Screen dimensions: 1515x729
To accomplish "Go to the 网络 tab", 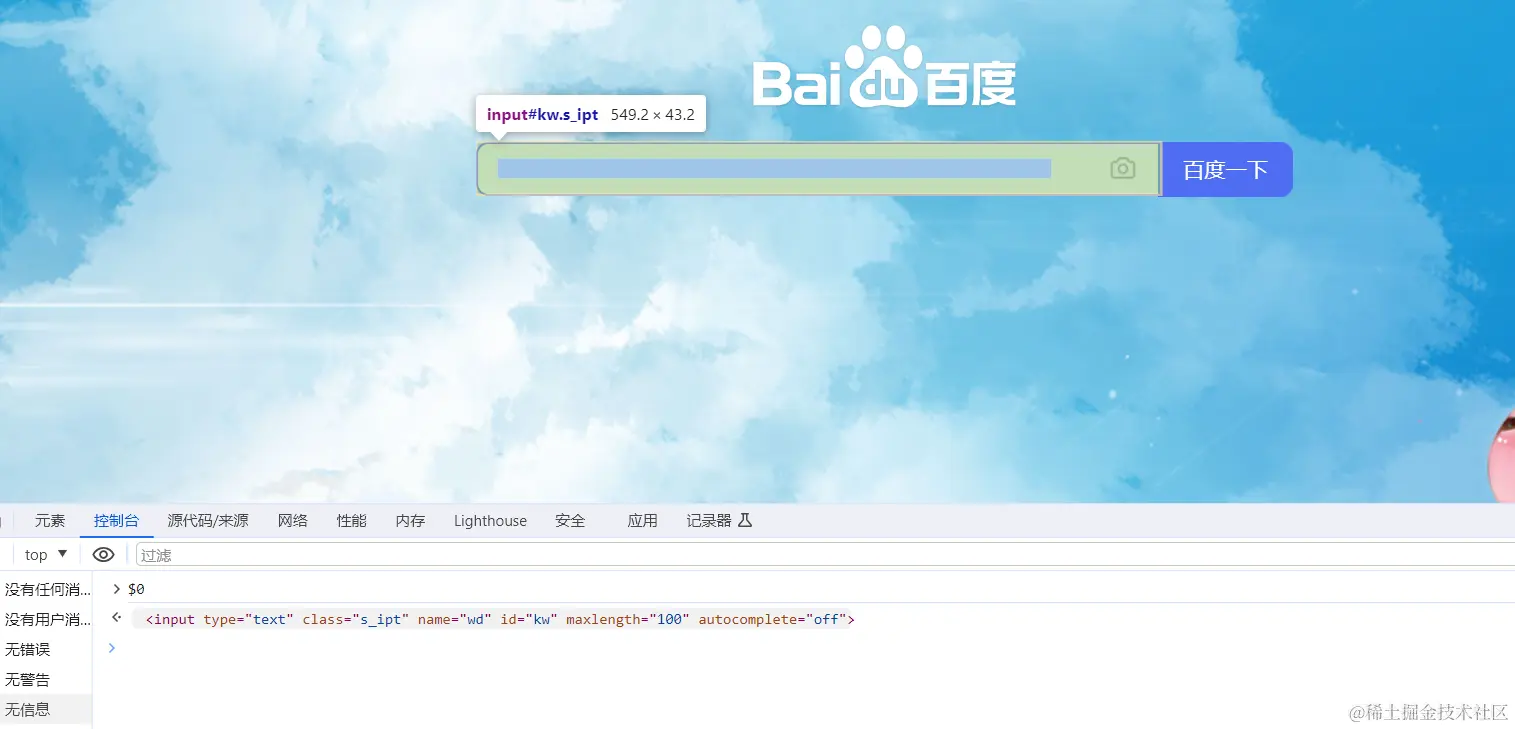I will coord(293,520).
